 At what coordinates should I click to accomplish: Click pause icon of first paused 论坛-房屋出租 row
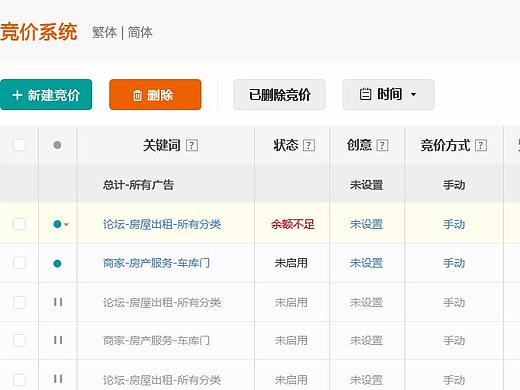click(58, 302)
